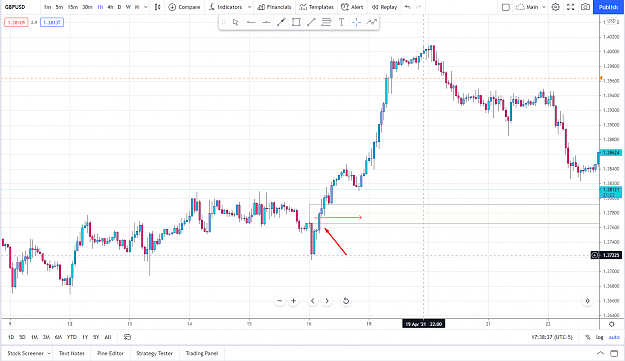Open the GBPUSD symbol search
The height and width of the screenshot is (361, 625).
[x=15, y=7]
